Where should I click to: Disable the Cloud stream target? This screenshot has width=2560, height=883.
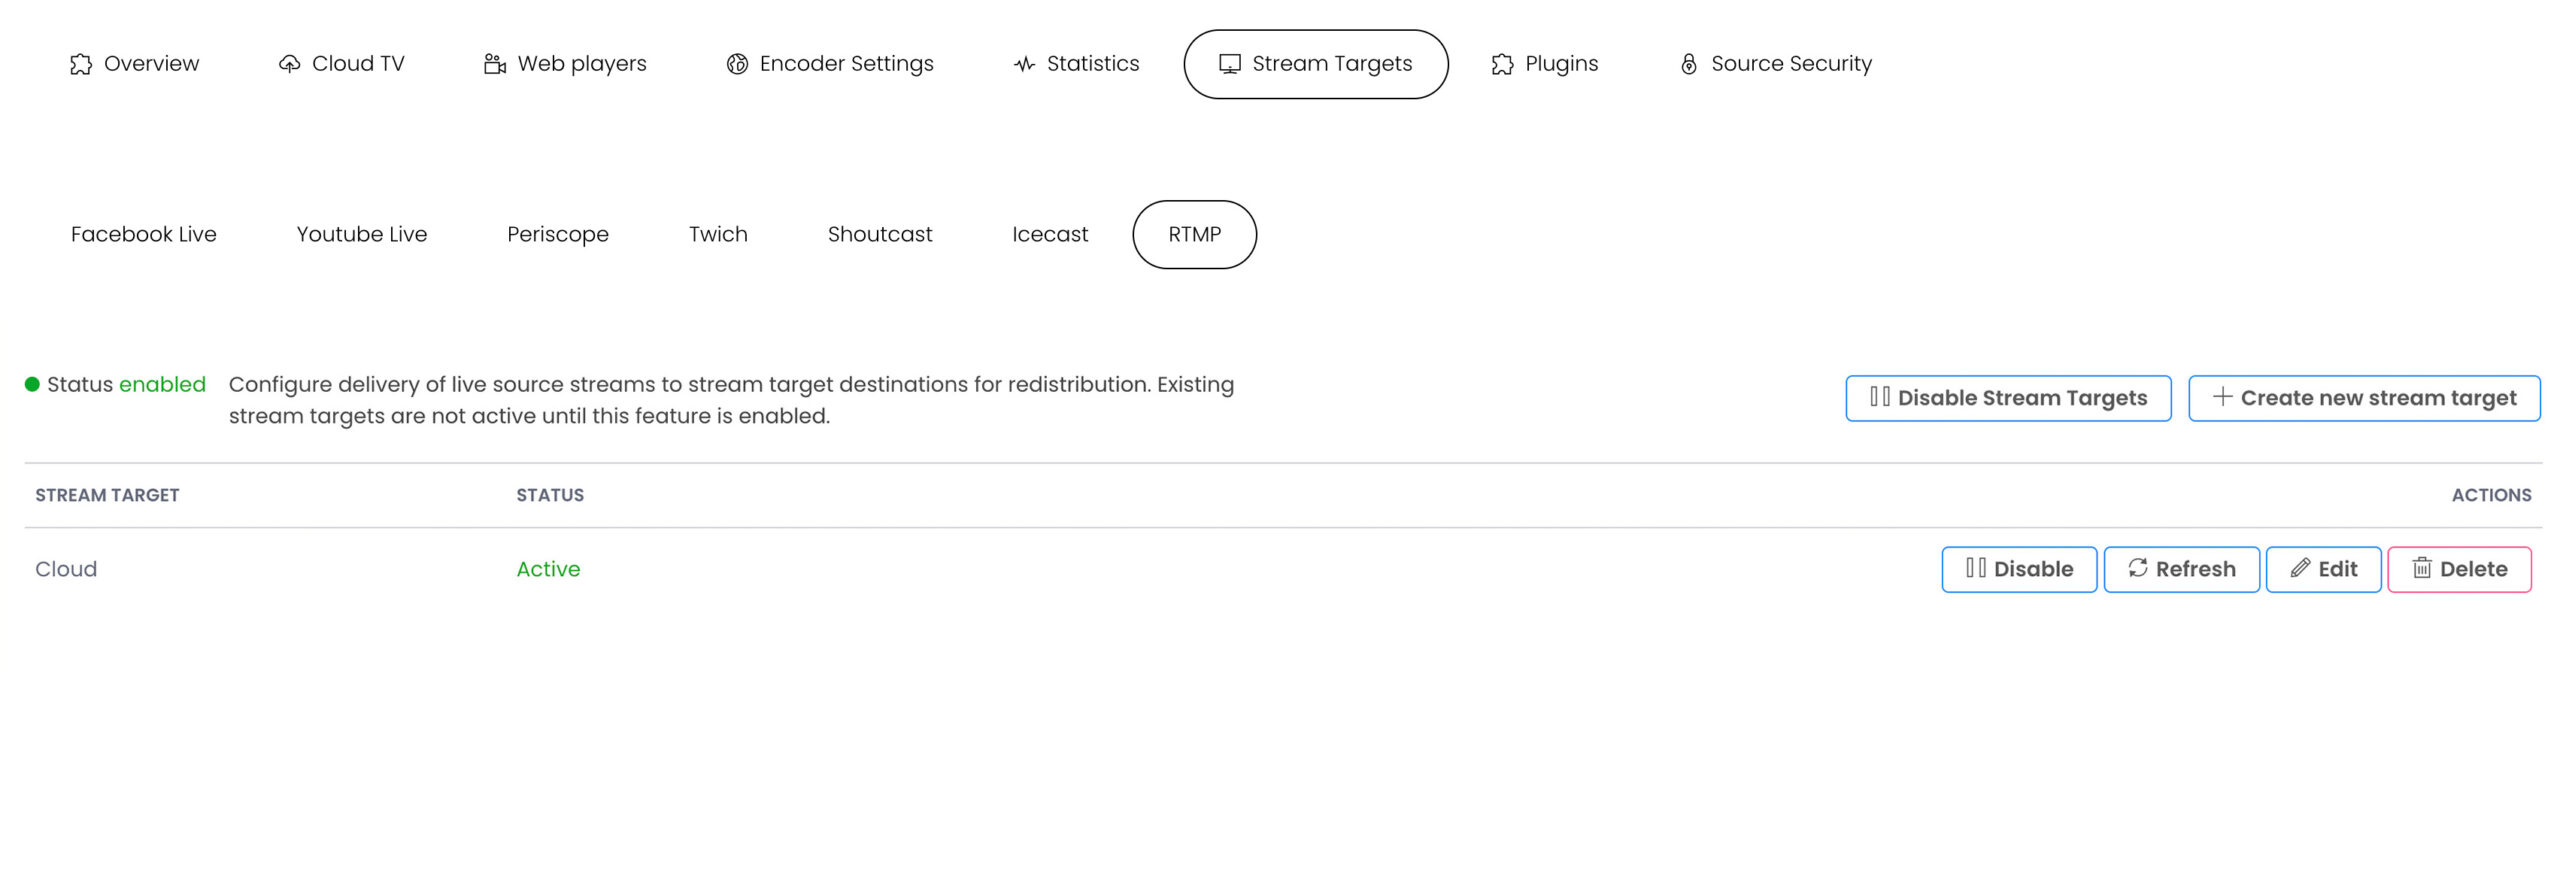click(x=2018, y=569)
